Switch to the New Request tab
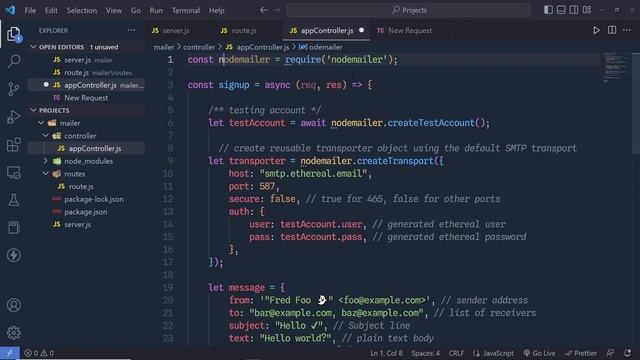640x360 pixels. point(410,31)
